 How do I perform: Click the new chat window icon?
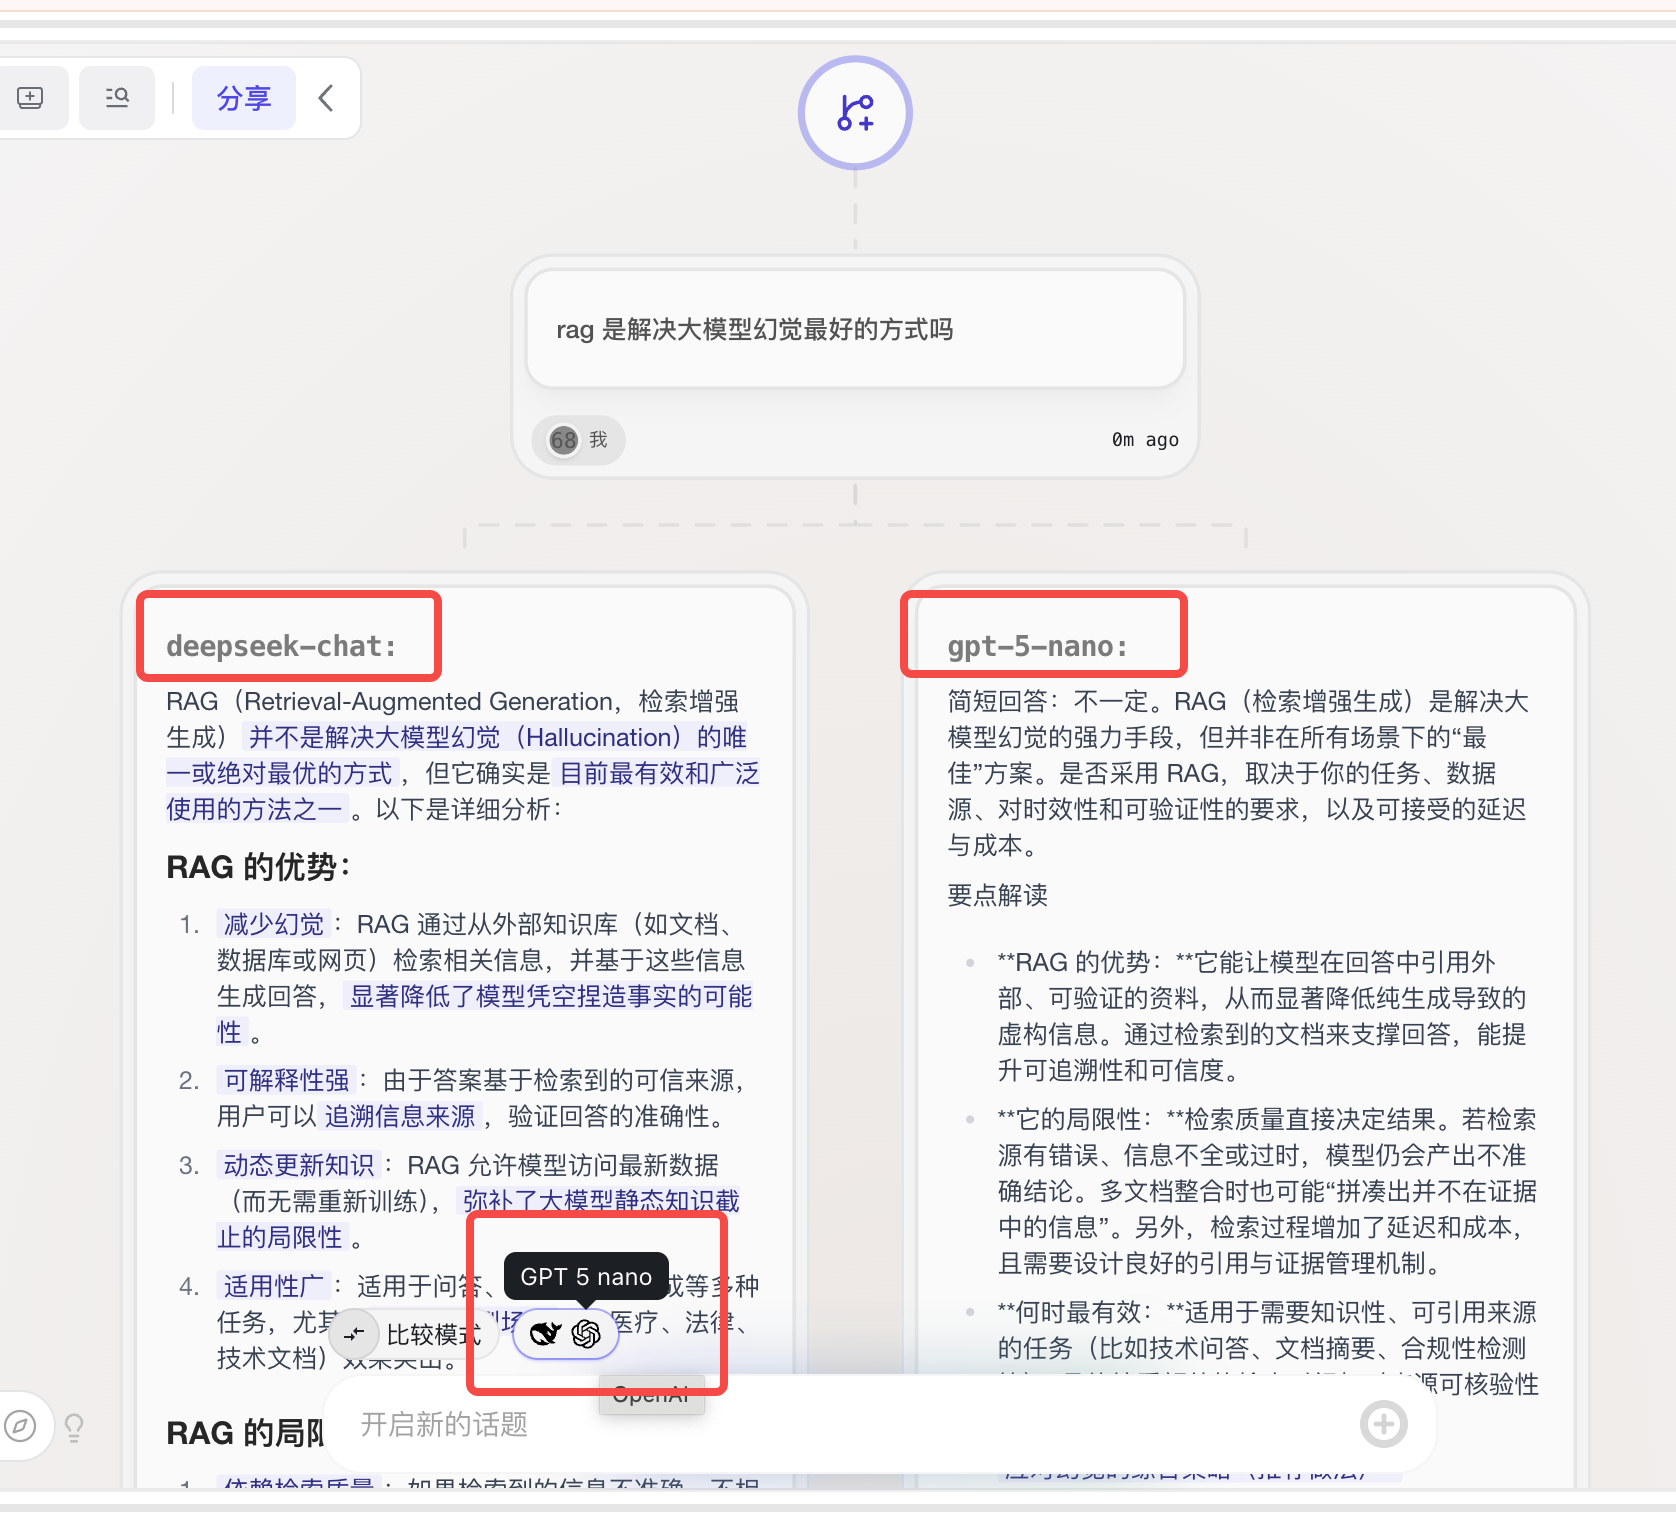(x=31, y=98)
